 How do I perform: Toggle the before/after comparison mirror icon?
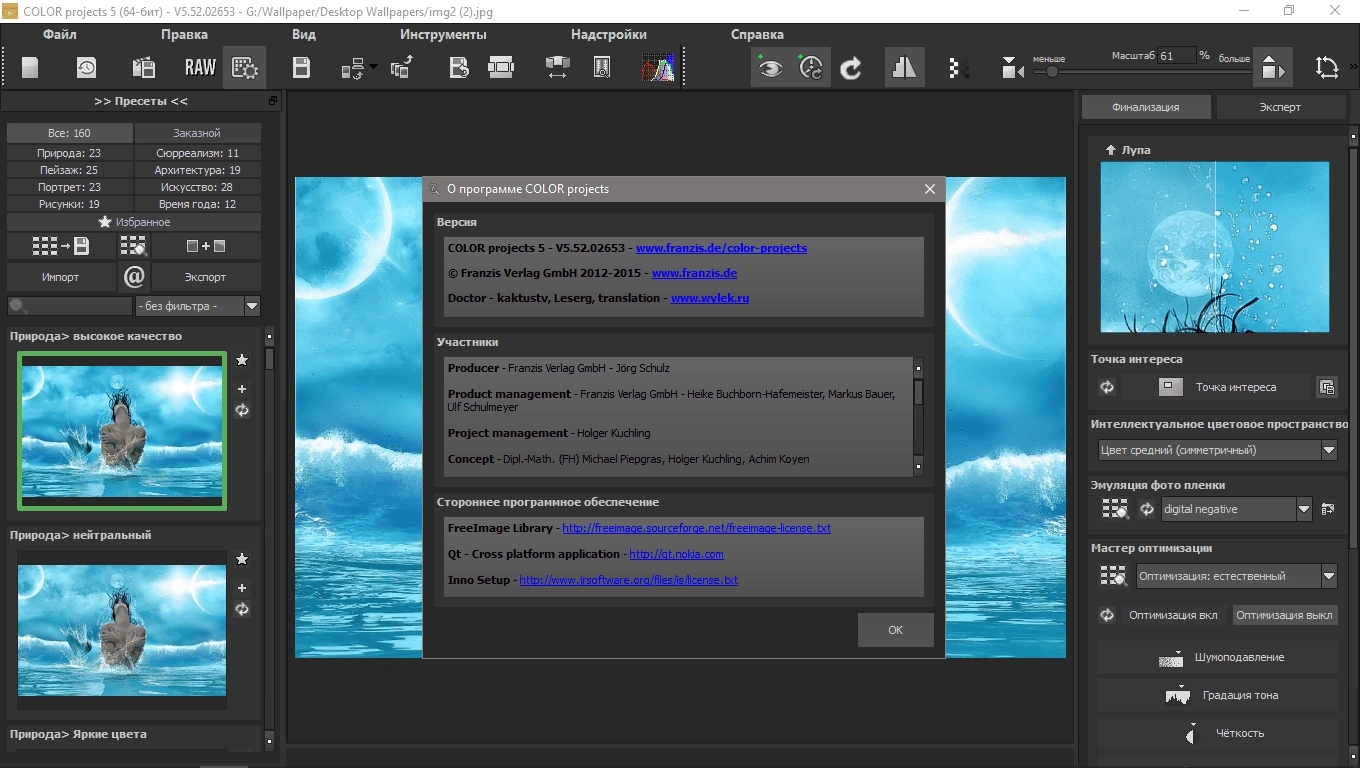pos(904,67)
